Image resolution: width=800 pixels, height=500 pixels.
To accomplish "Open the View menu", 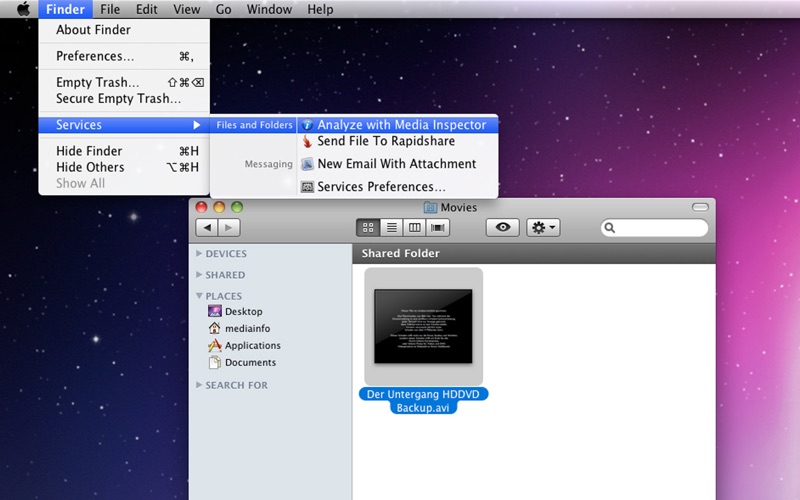I will 186,9.
